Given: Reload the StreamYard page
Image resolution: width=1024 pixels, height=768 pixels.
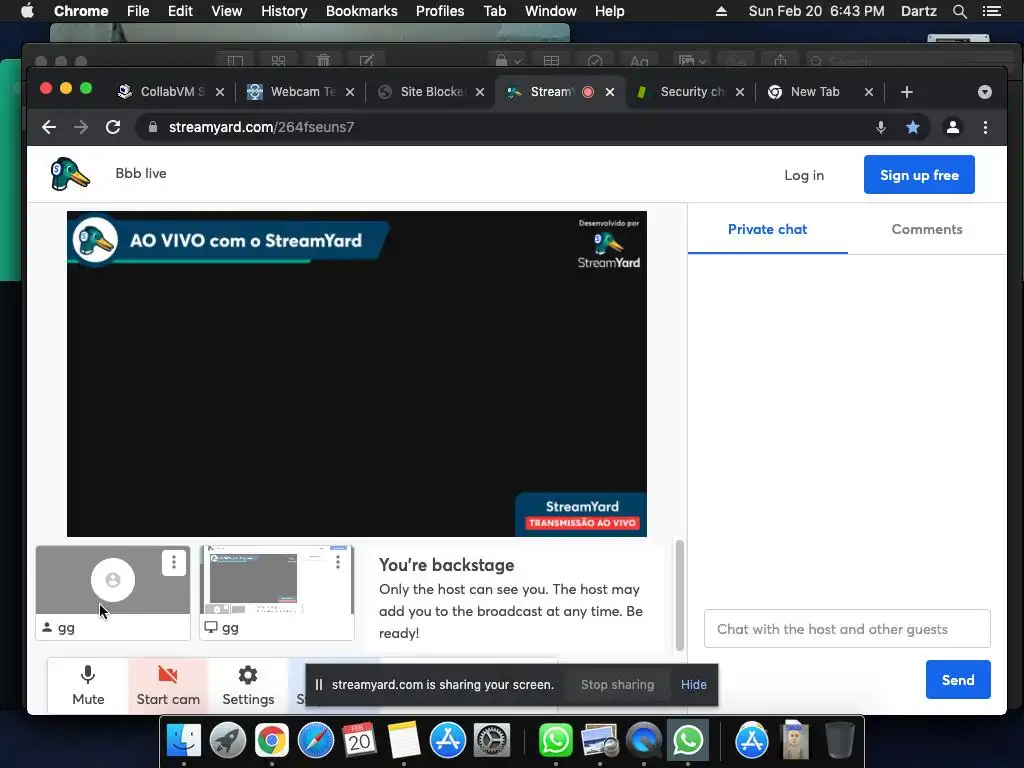Looking at the screenshot, I should pos(113,127).
